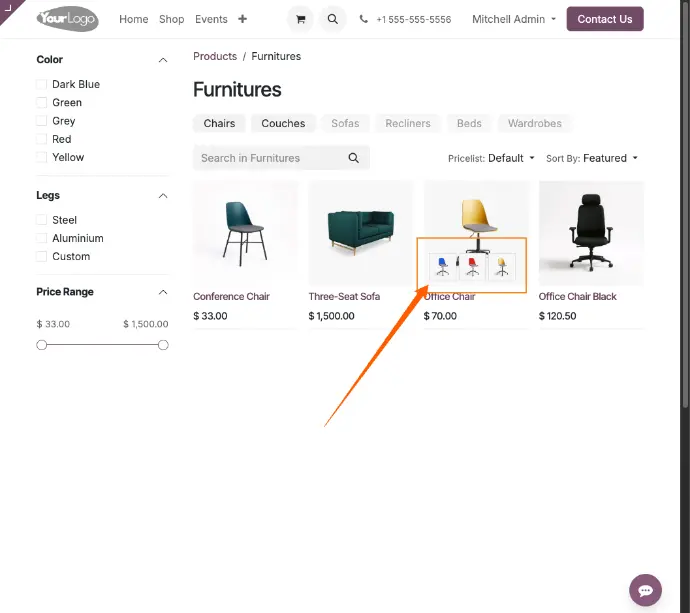Screen dimensions: 690x613
Task: Tick the Yellow color checkbox
Action: 41,157
